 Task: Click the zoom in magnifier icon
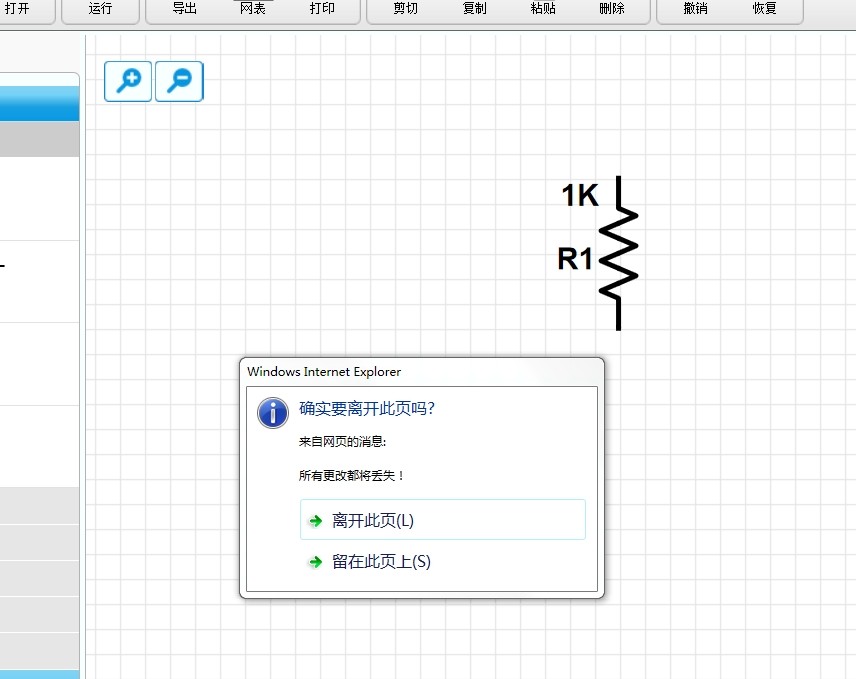(128, 81)
